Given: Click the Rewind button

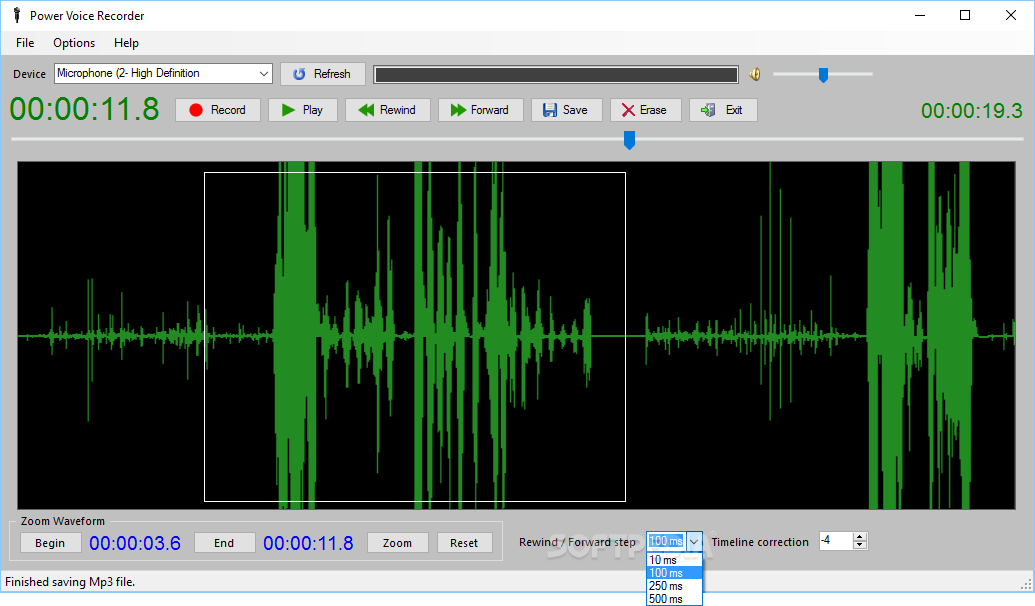Looking at the screenshot, I should (387, 110).
